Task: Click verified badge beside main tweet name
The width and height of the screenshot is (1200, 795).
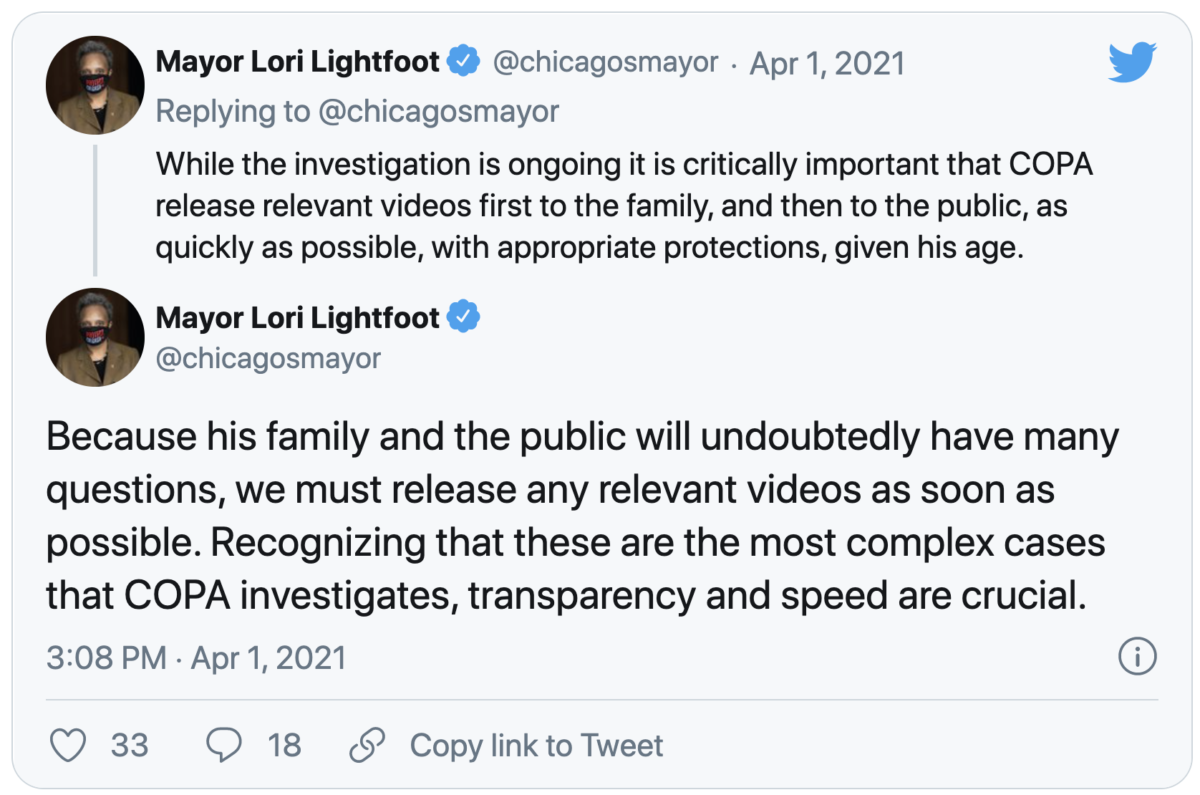Action: click(x=462, y=318)
